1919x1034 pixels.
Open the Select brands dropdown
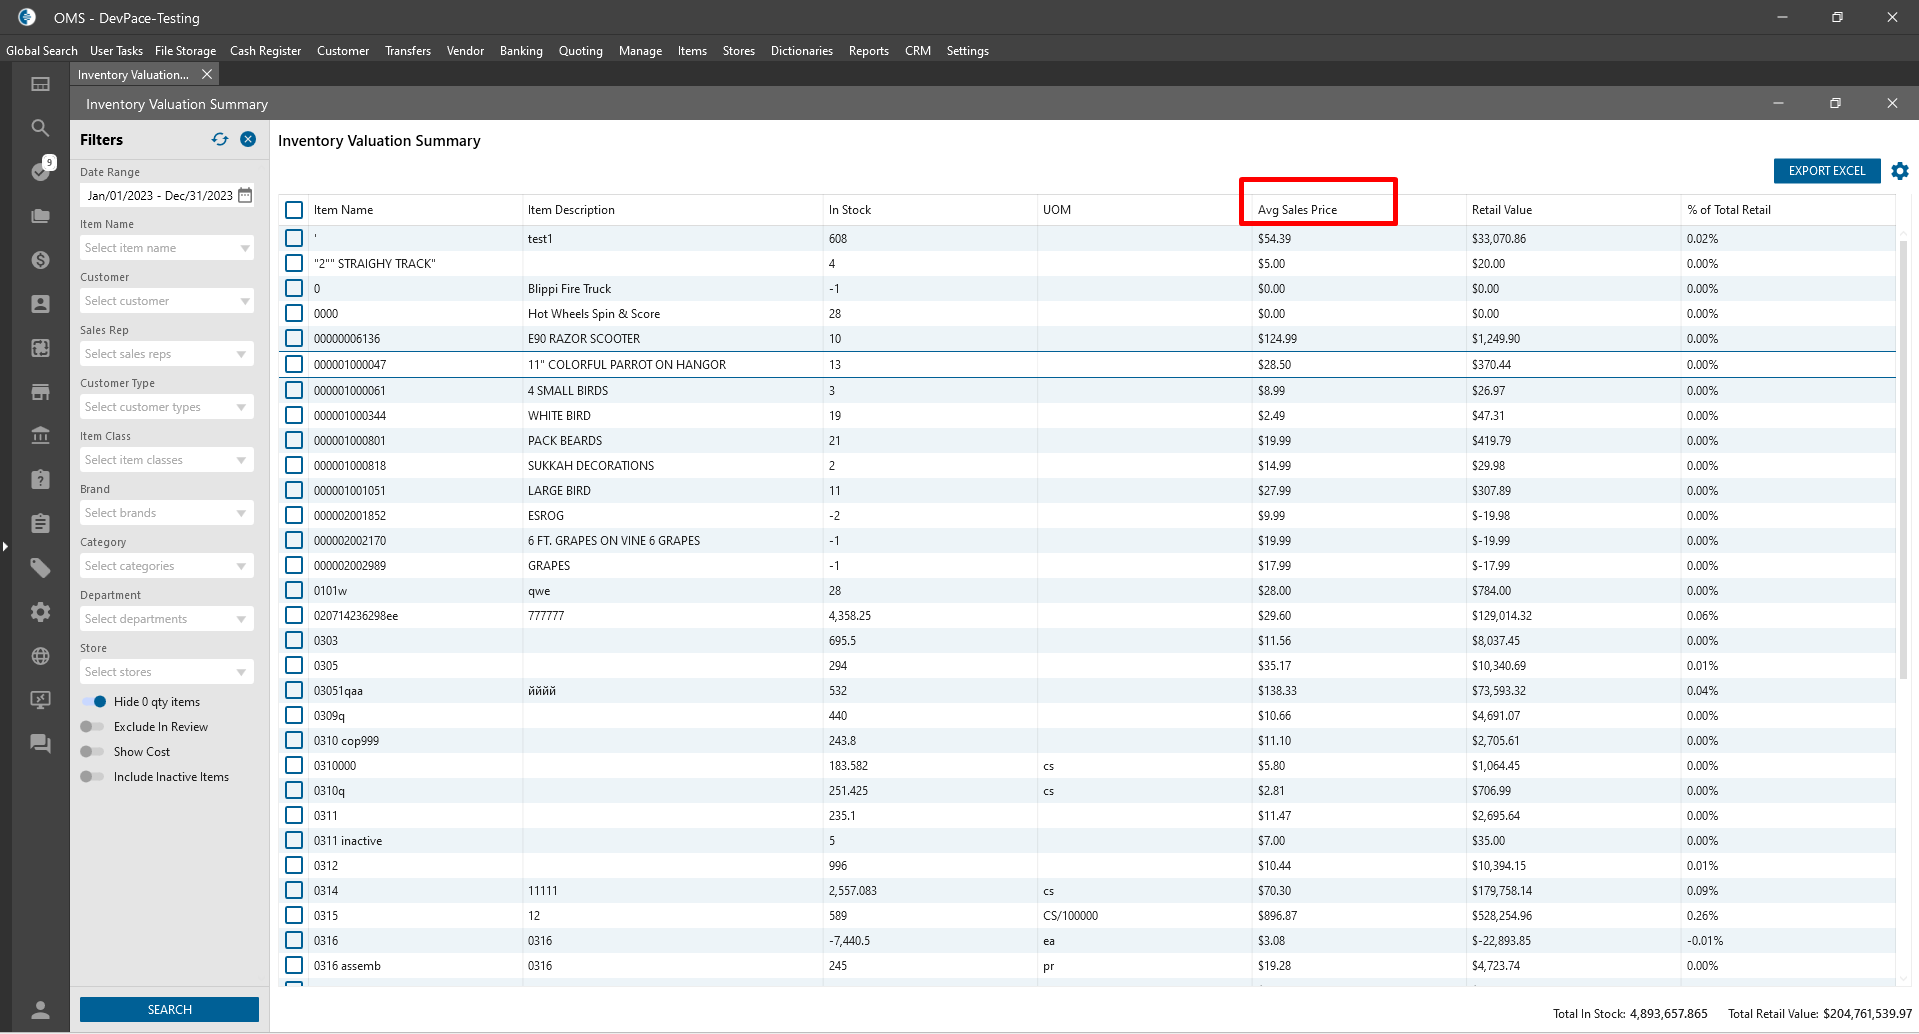pyautogui.click(x=166, y=513)
